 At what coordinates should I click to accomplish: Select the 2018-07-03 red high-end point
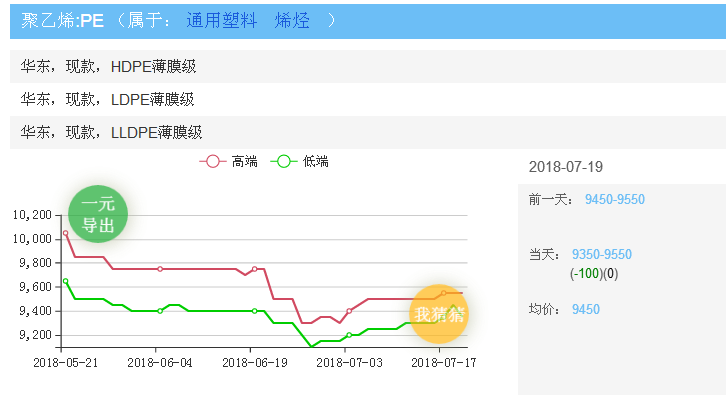click(x=349, y=311)
